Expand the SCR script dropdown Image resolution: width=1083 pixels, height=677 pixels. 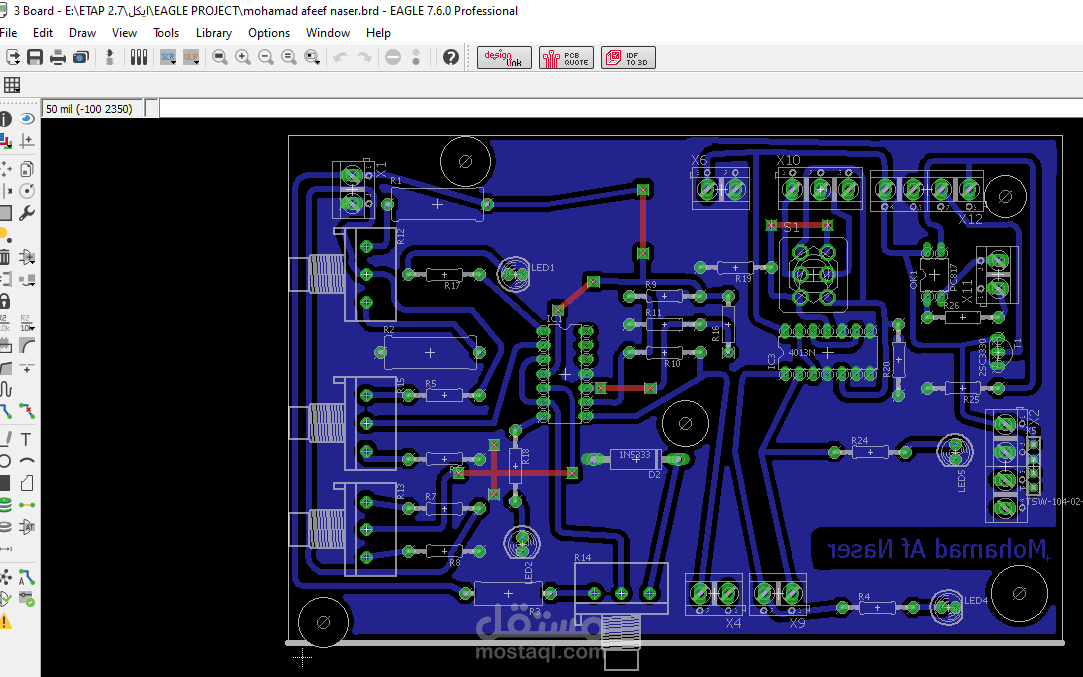[x=168, y=57]
